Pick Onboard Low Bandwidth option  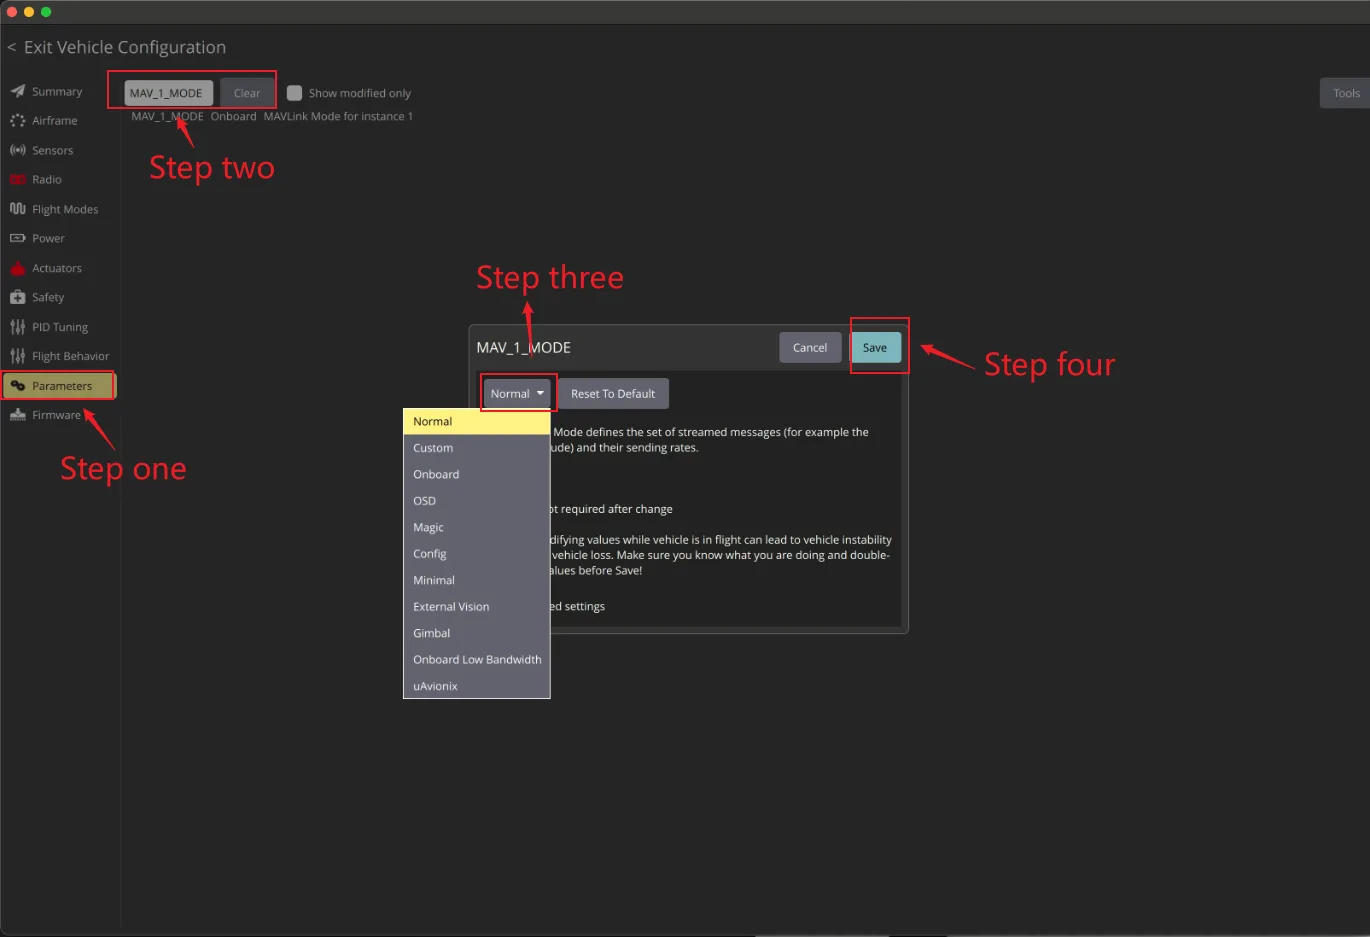pyautogui.click(x=476, y=660)
